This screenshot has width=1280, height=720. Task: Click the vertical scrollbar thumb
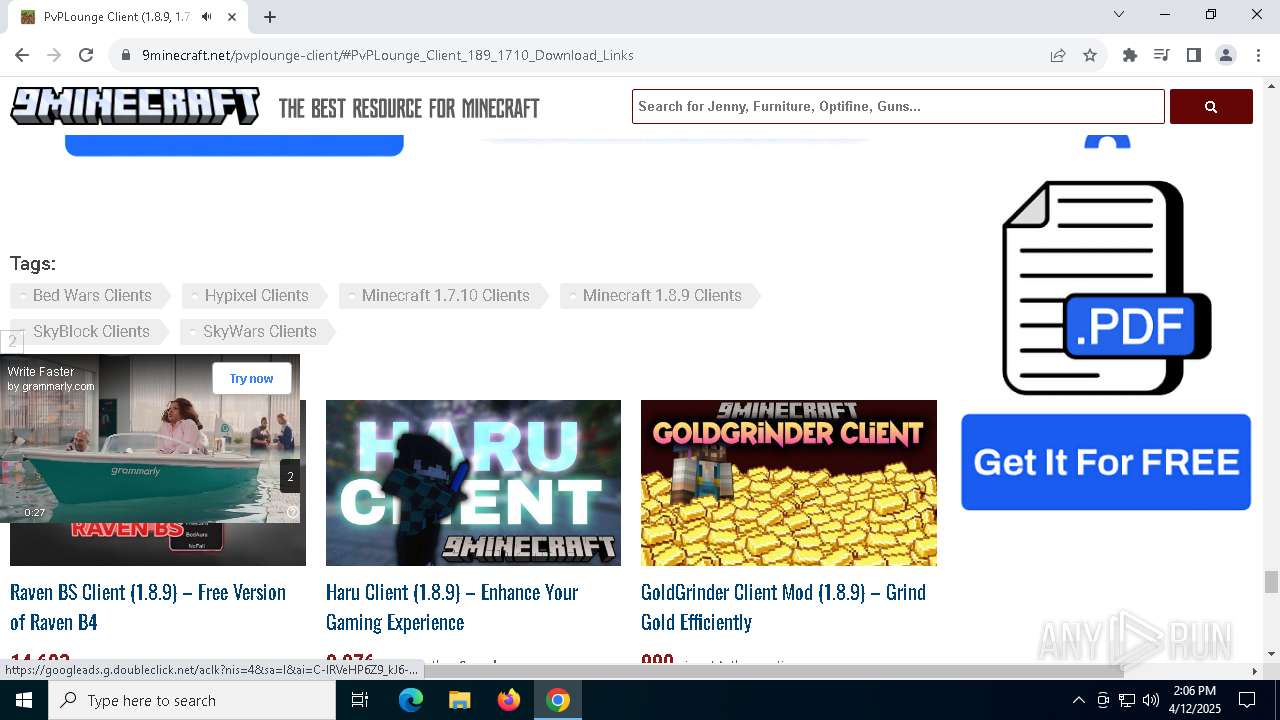(1271, 582)
